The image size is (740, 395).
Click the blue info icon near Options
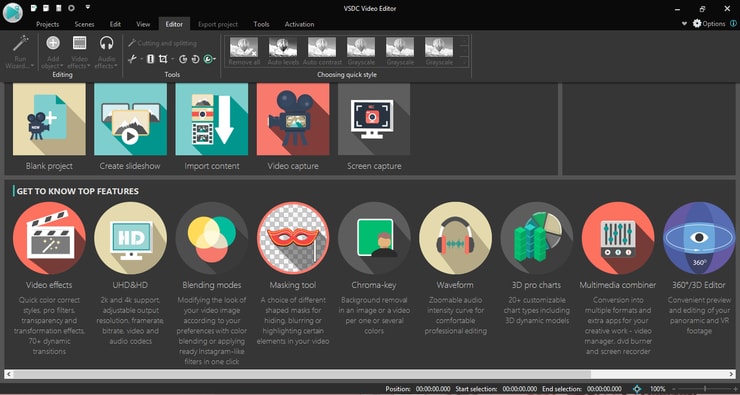733,24
